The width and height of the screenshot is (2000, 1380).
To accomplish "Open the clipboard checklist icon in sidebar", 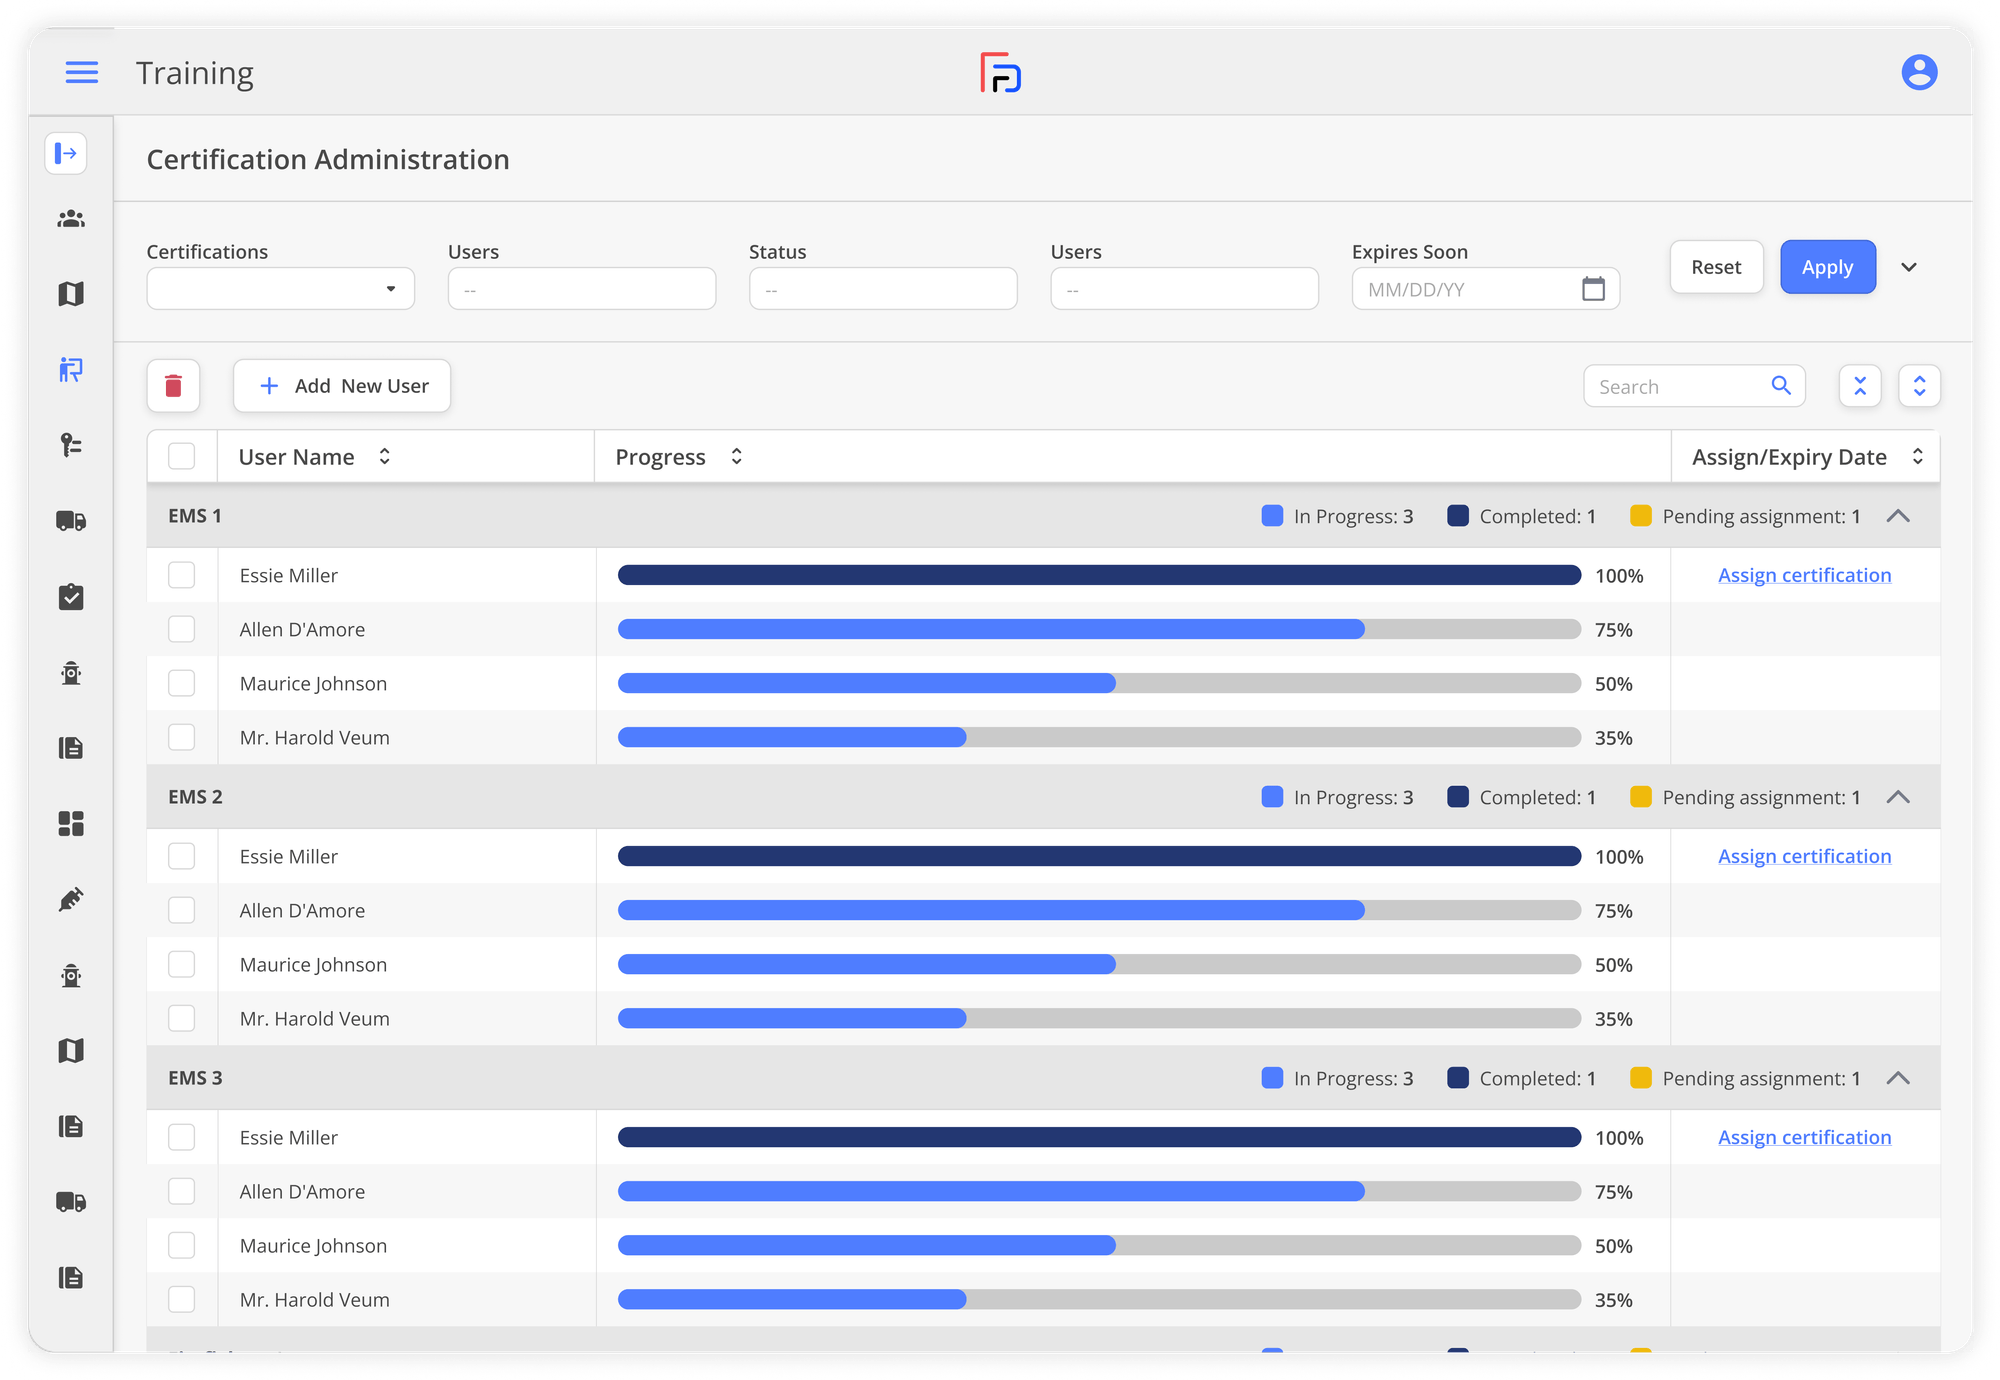I will [x=70, y=597].
